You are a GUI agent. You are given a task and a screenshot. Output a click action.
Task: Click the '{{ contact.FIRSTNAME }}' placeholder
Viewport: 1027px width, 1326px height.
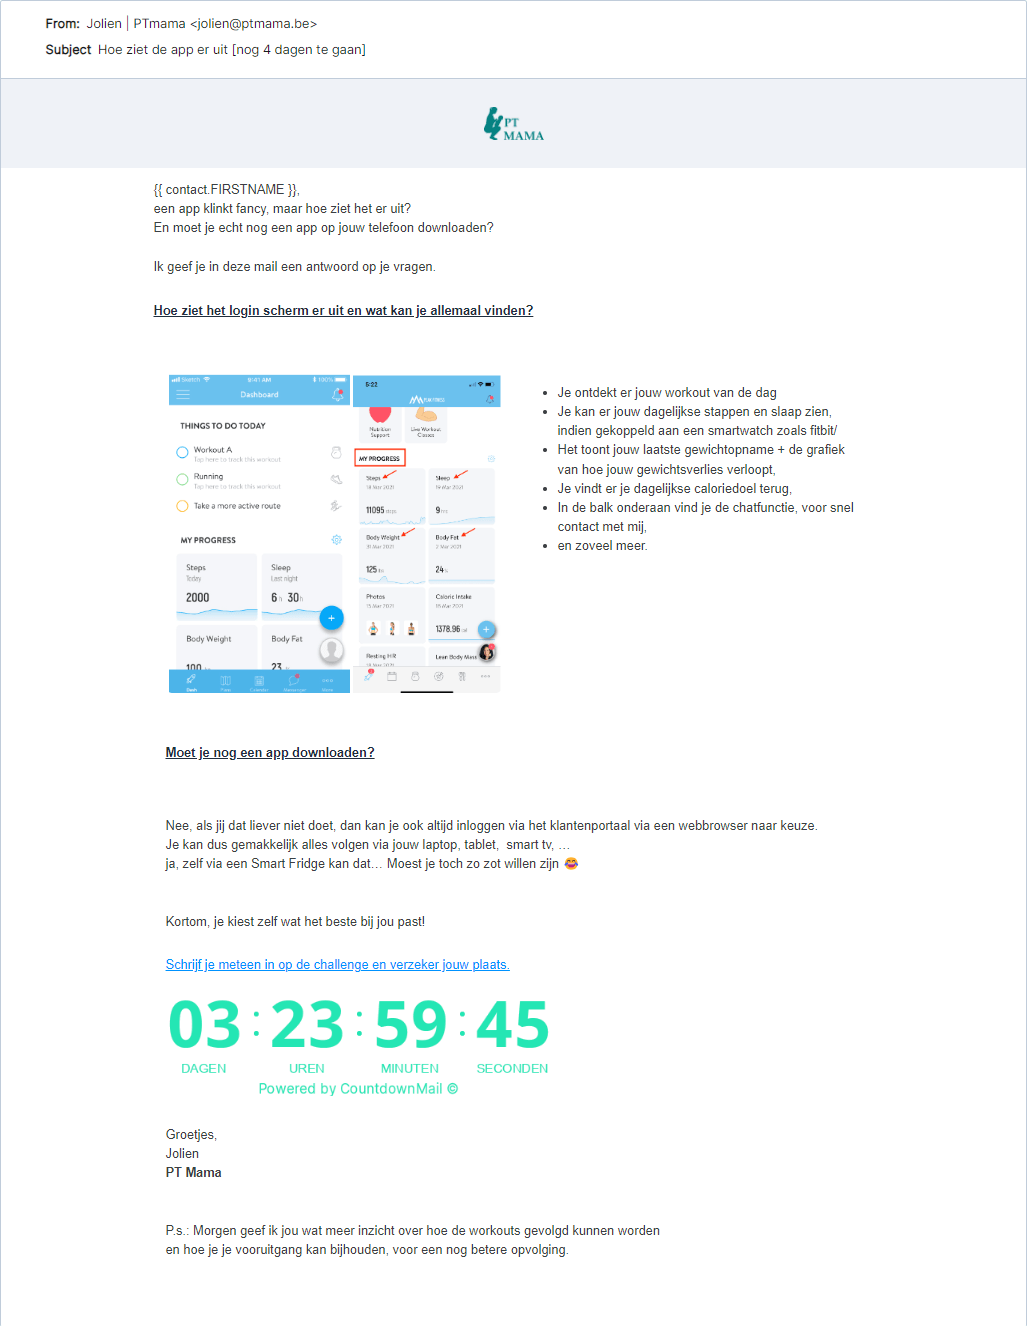tap(227, 189)
